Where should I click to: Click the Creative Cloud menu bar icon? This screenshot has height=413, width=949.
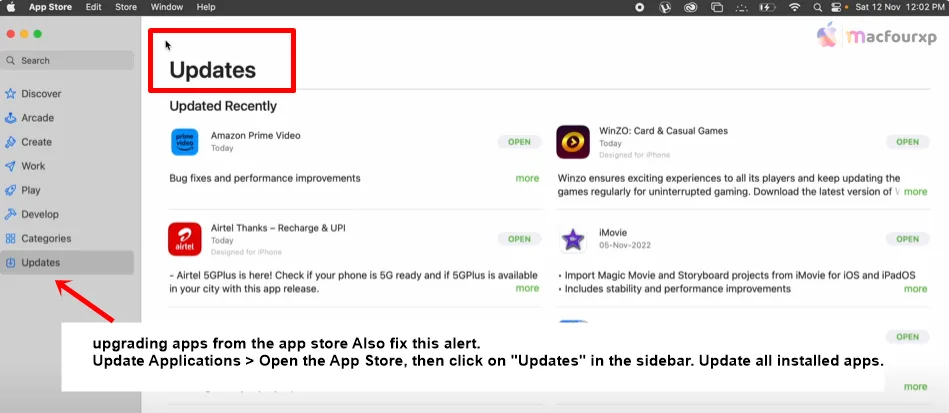[x=691, y=7]
